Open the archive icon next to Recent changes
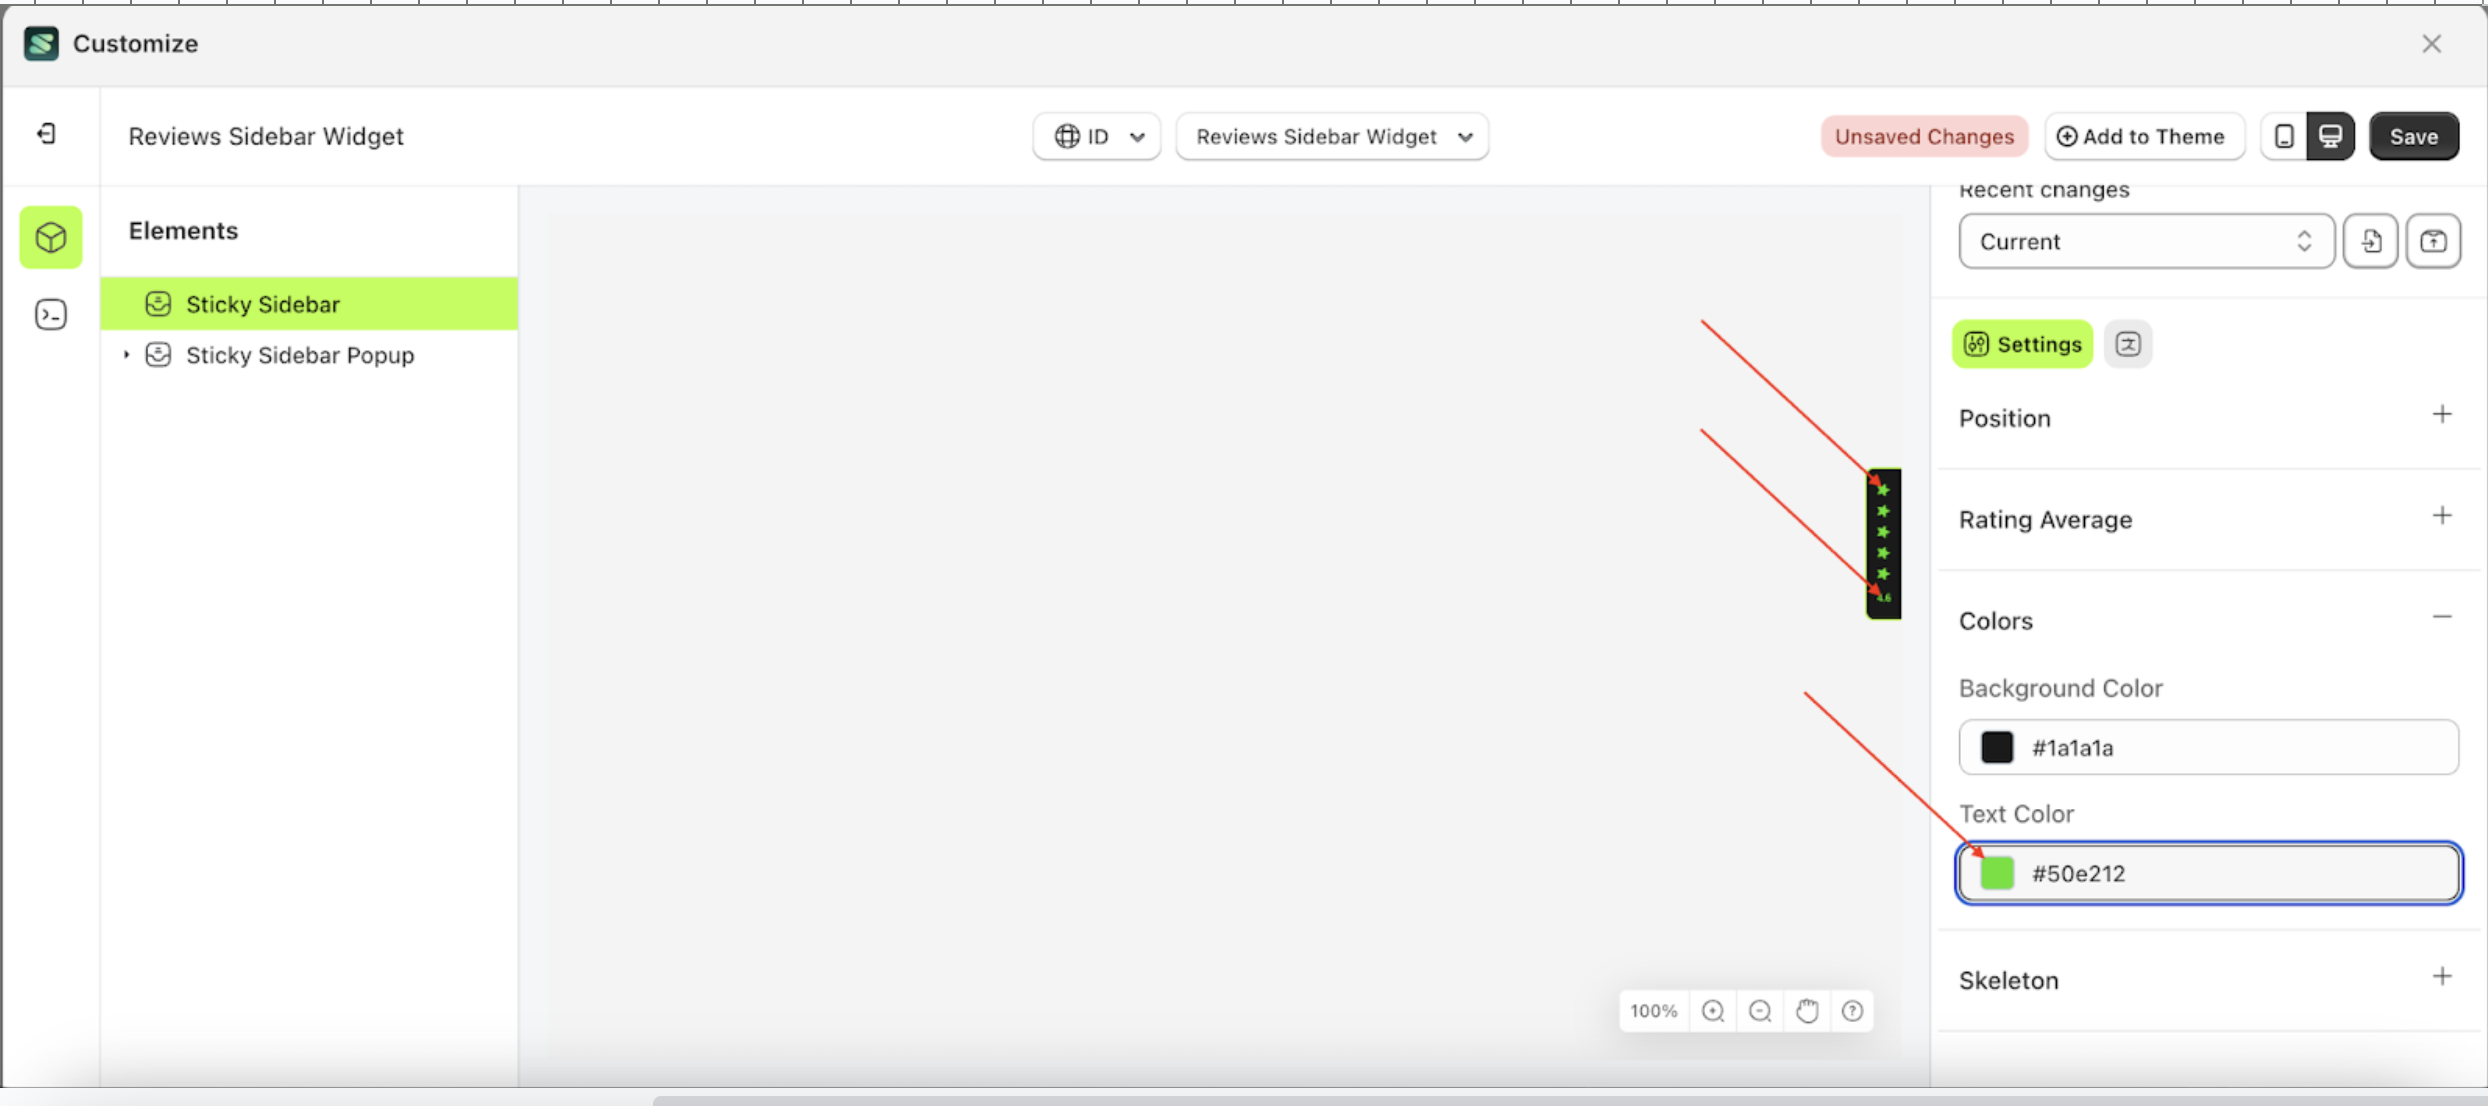 pyautogui.click(x=2435, y=241)
